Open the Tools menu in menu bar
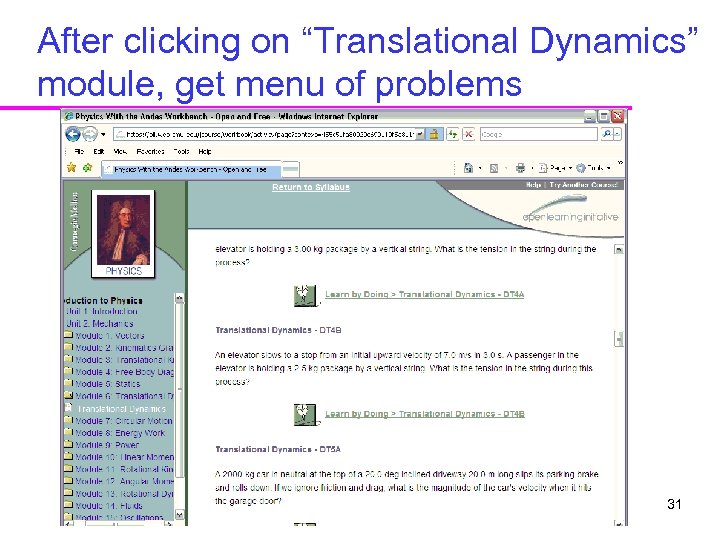This screenshot has height=540, width=720. click(x=181, y=152)
